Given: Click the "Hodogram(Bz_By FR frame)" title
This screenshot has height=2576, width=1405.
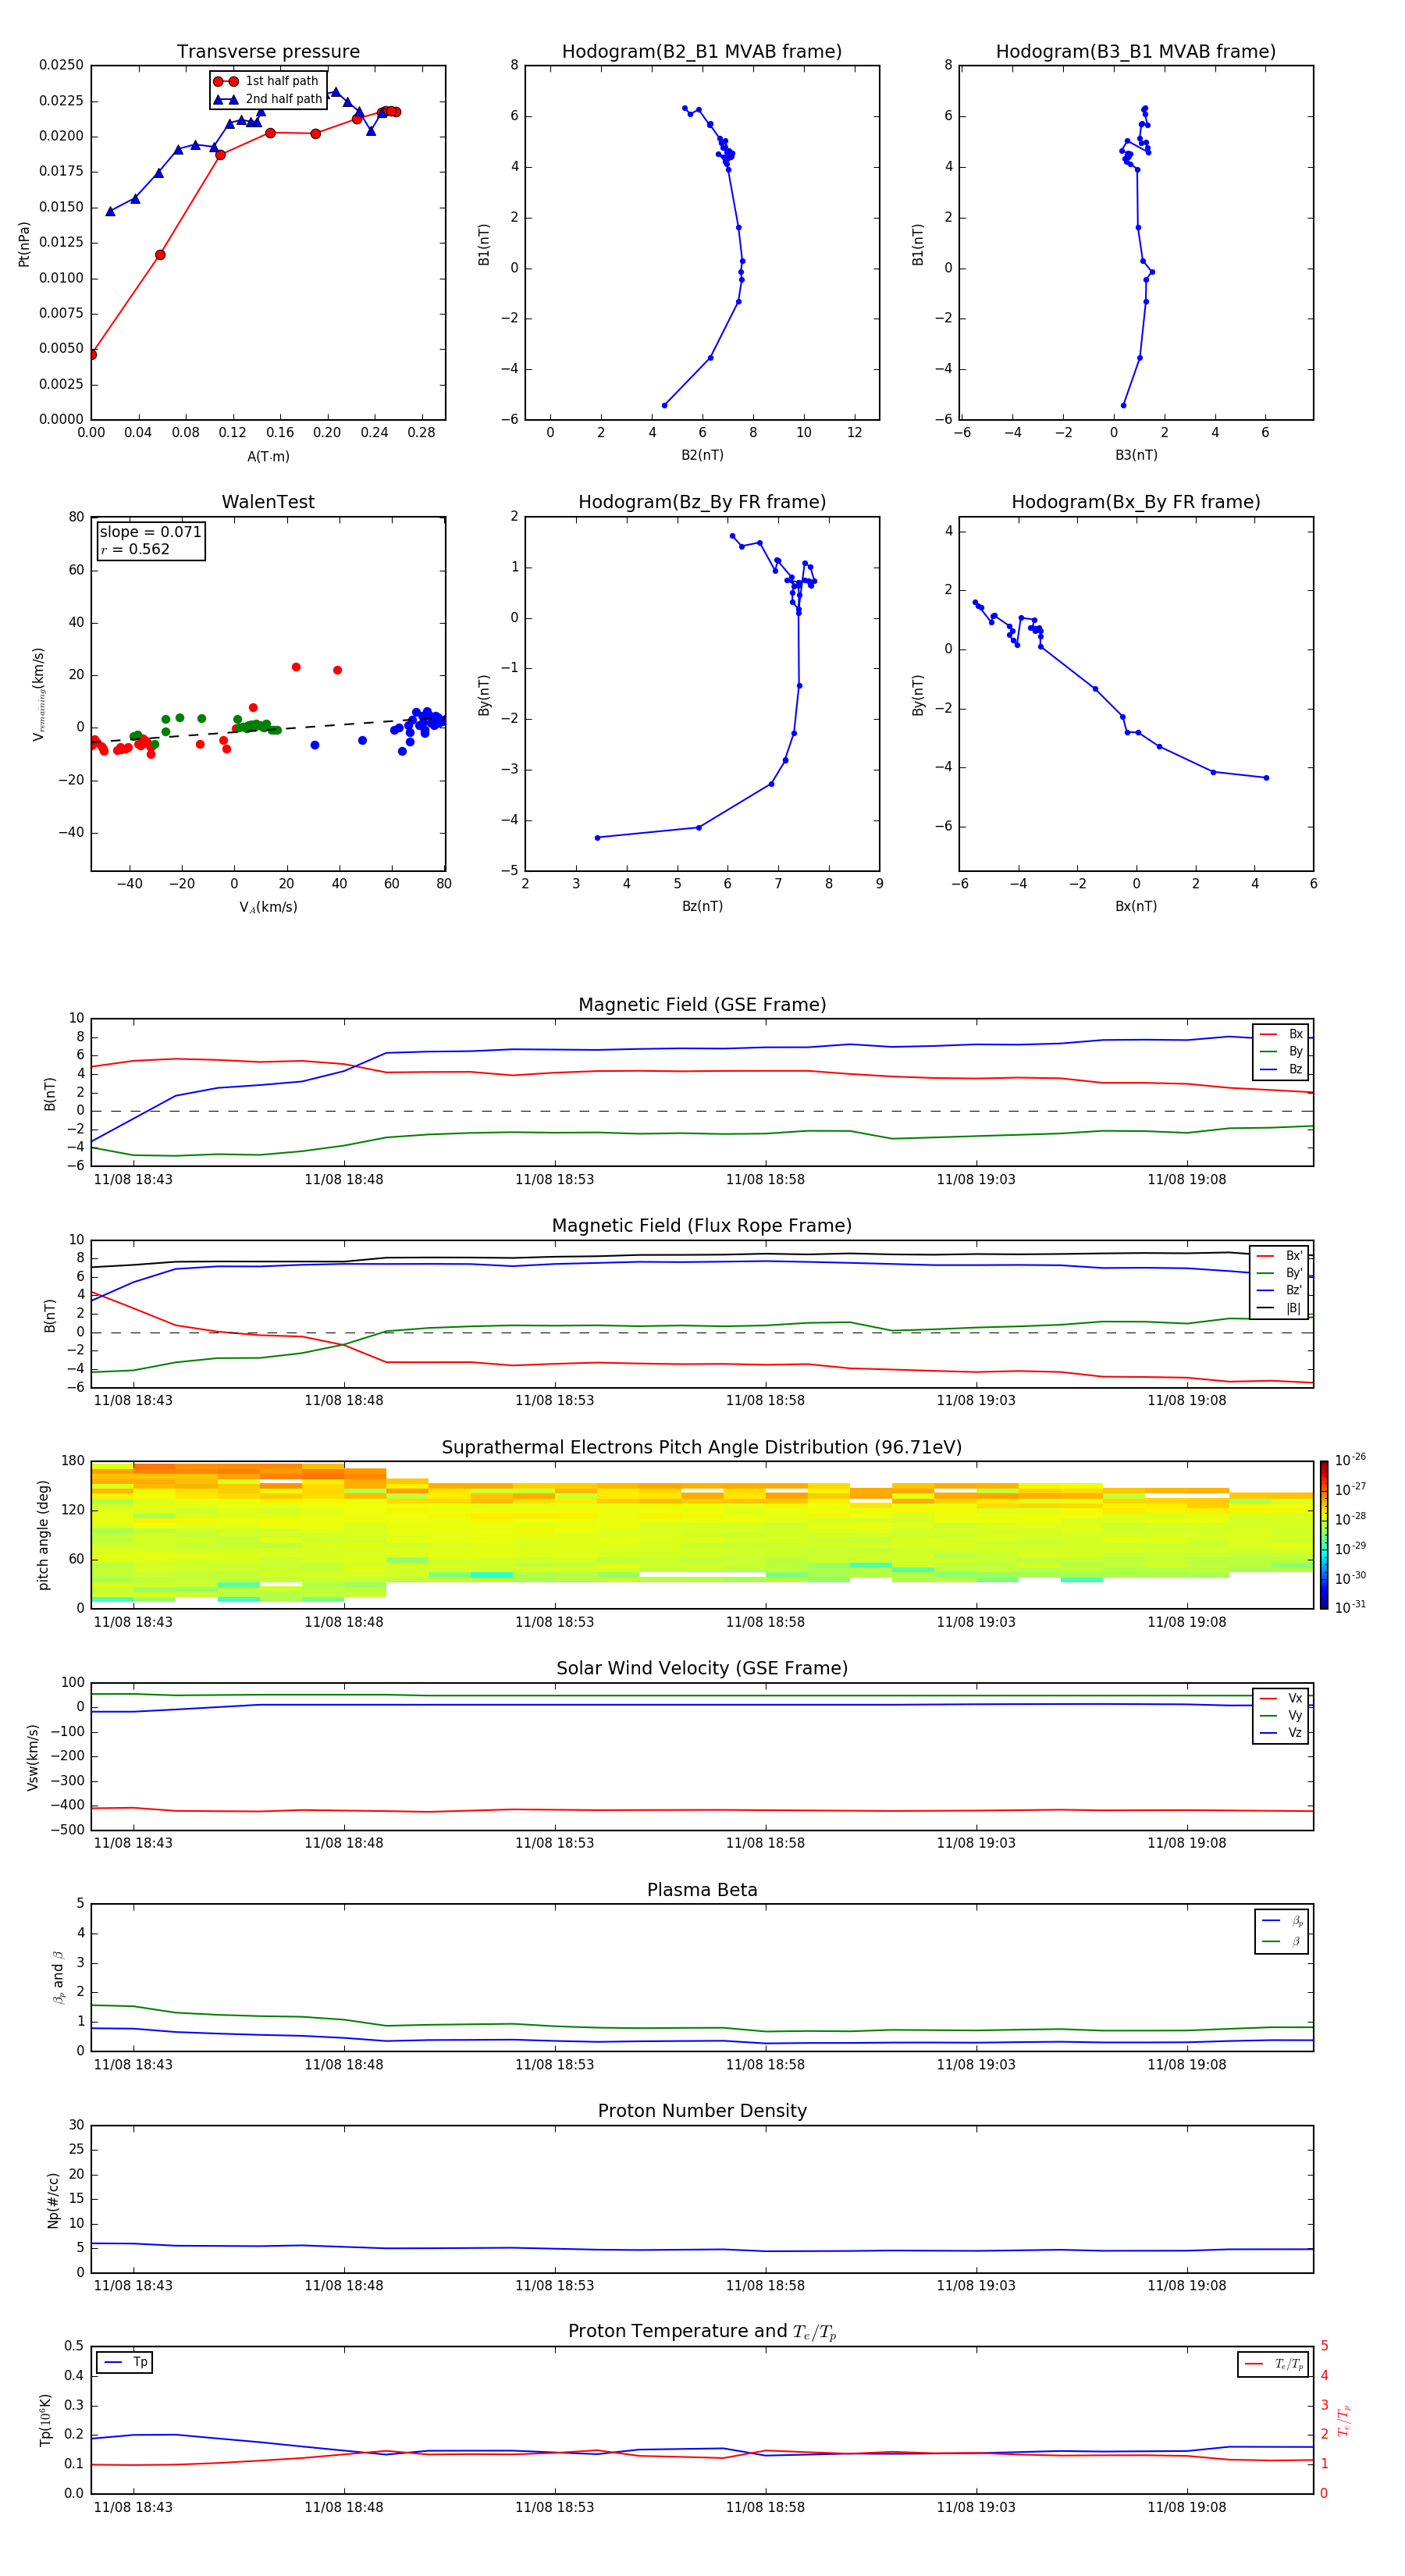Looking at the screenshot, I should (x=702, y=502).
